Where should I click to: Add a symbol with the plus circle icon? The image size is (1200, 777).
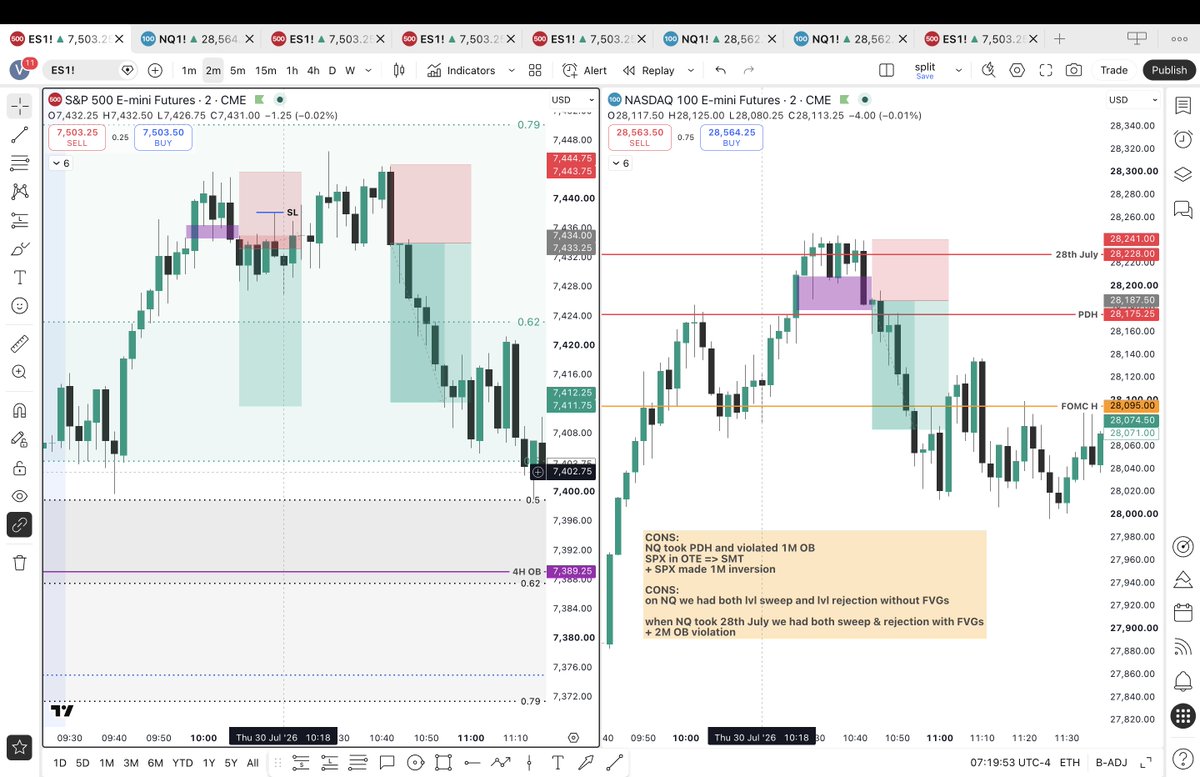coord(155,70)
